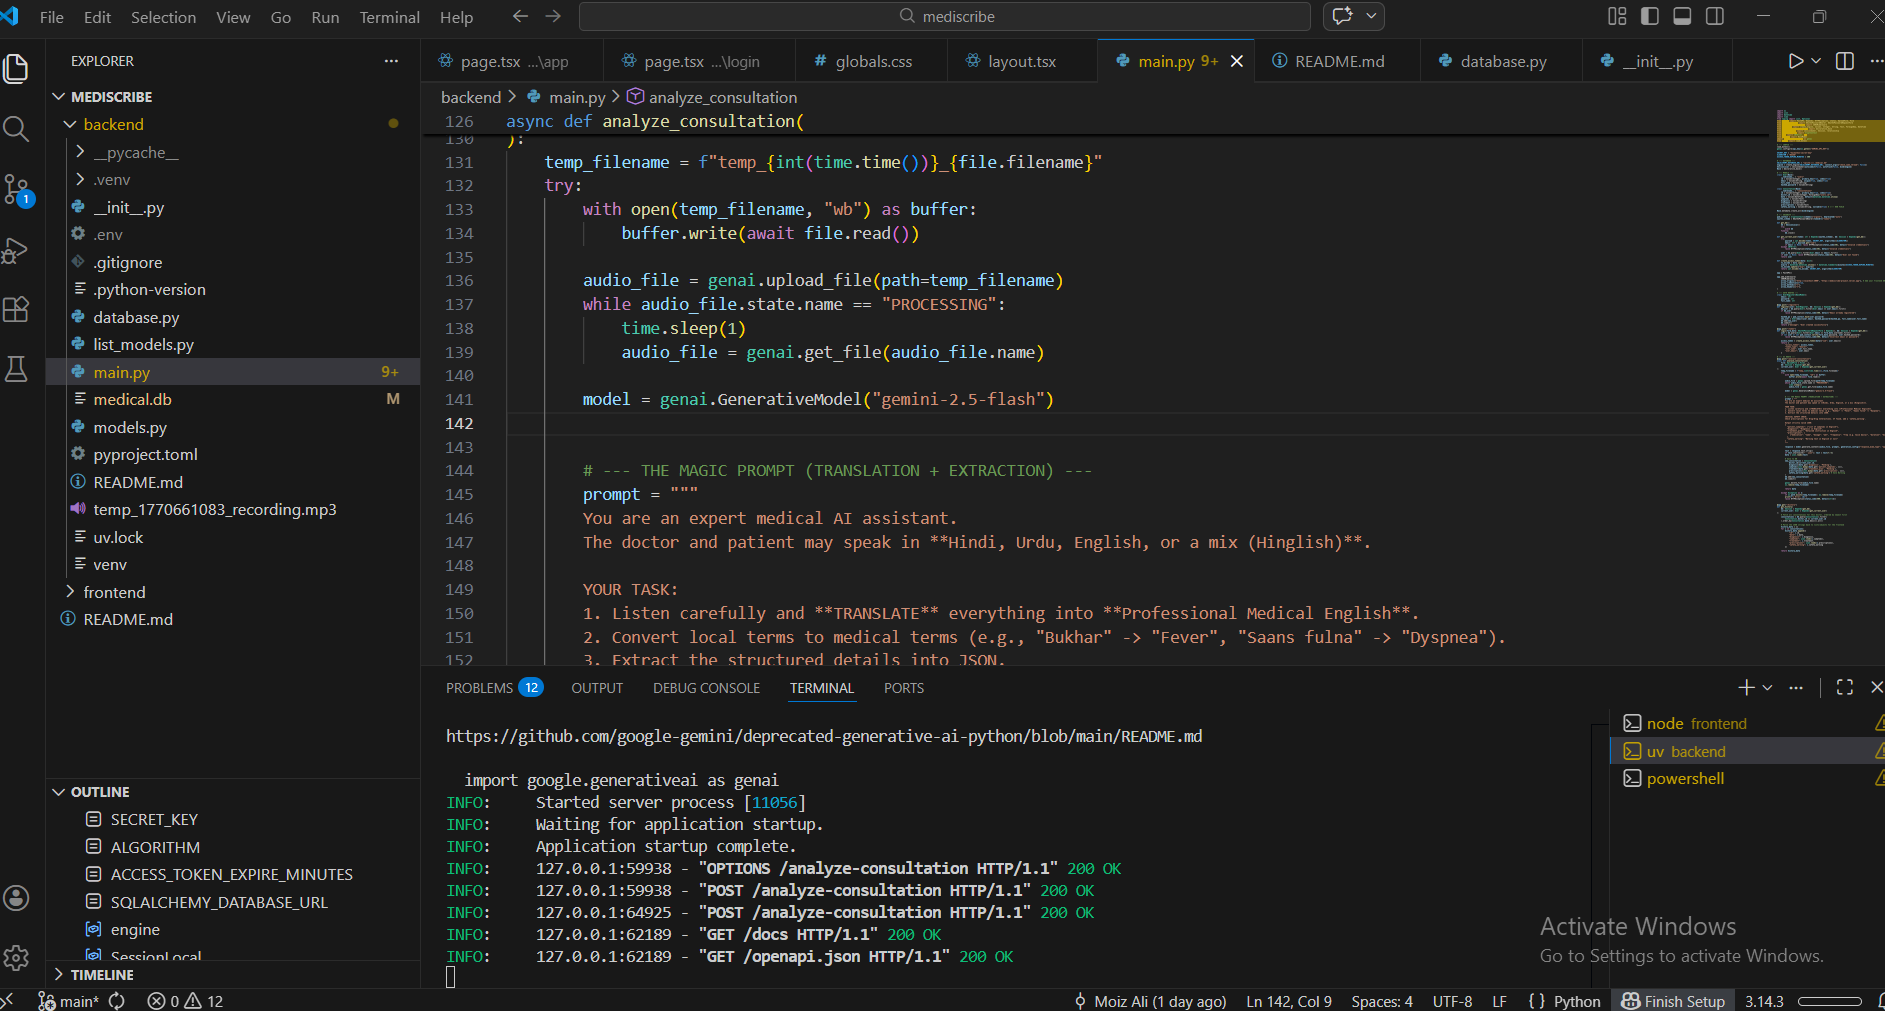Open Manage settings gear icon

point(16,958)
